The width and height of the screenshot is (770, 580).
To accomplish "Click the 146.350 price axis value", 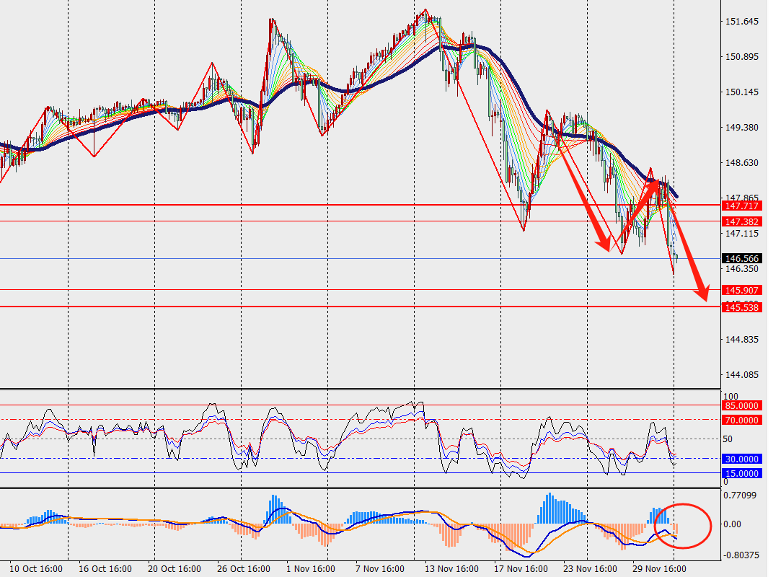I will (x=742, y=269).
